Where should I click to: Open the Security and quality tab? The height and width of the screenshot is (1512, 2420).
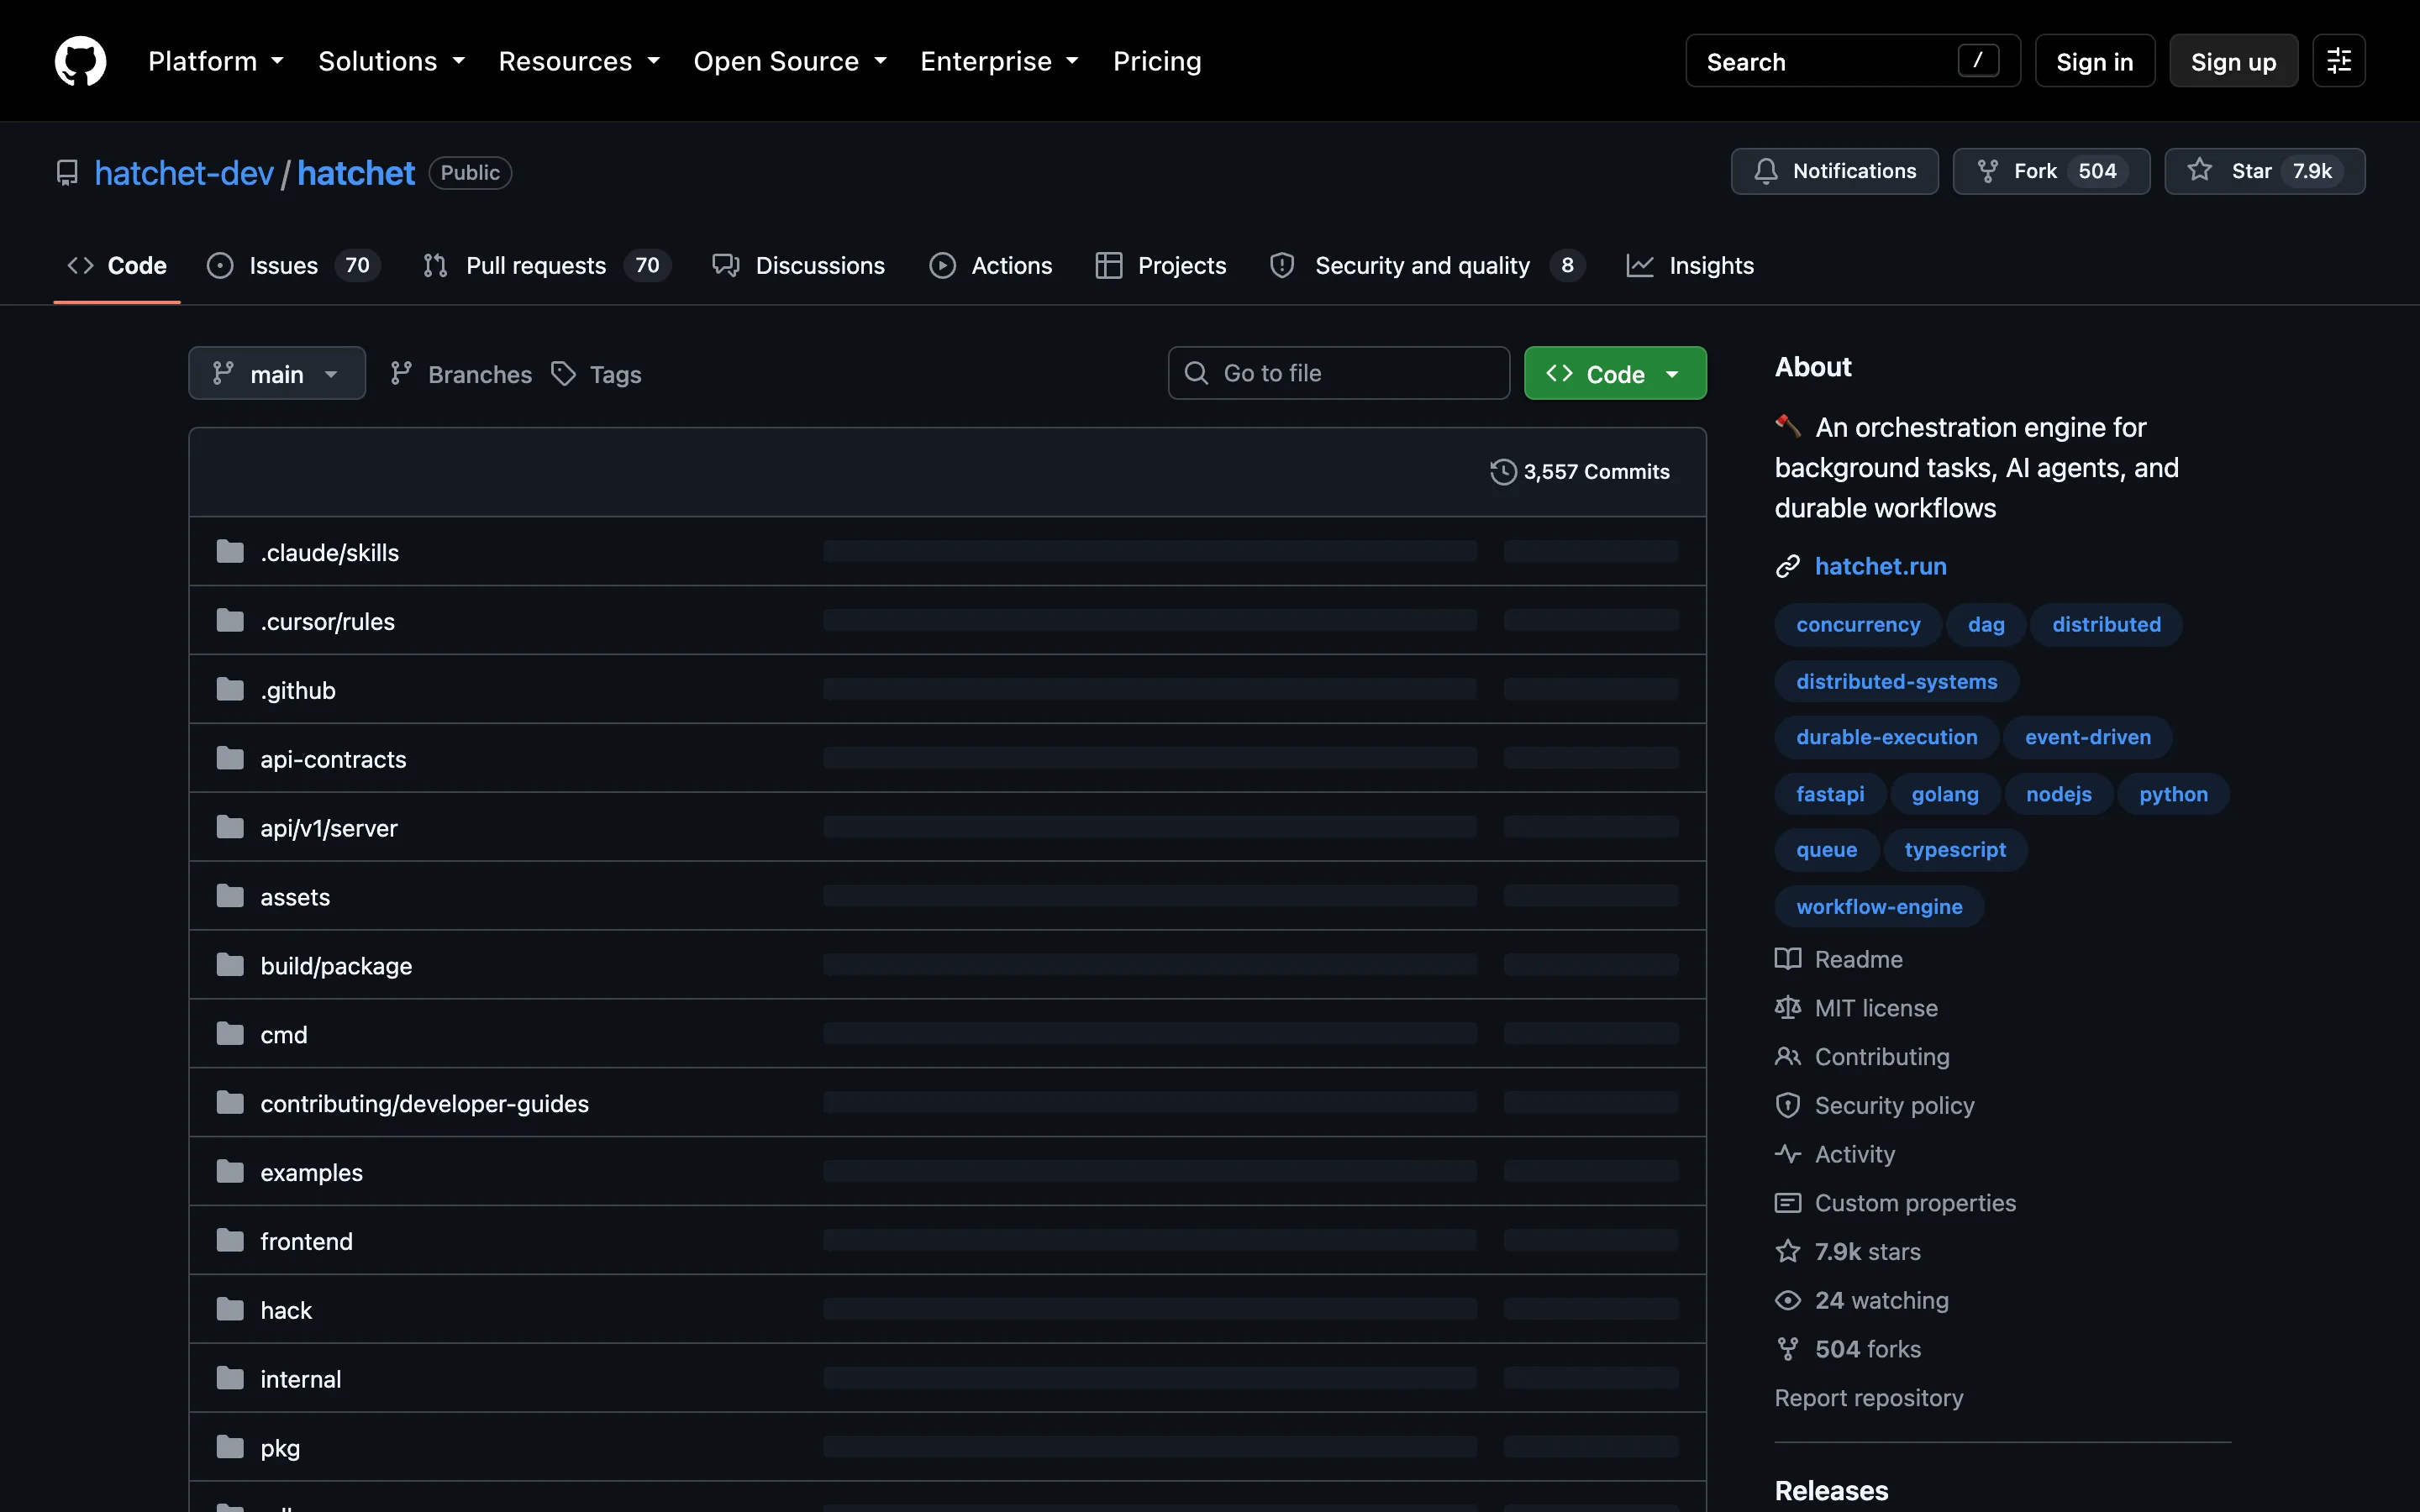coord(1427,265)
